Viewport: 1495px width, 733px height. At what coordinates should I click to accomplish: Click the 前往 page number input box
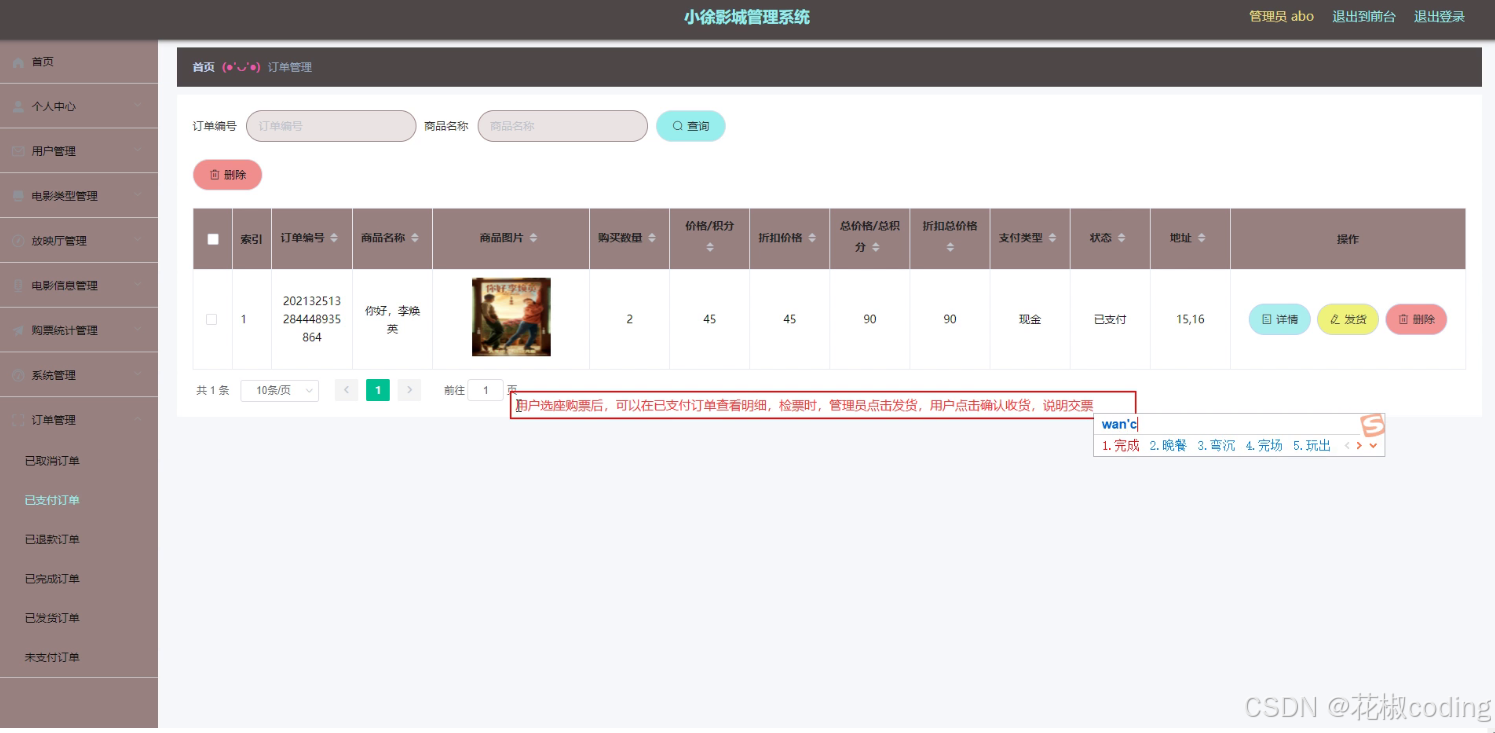486,390
